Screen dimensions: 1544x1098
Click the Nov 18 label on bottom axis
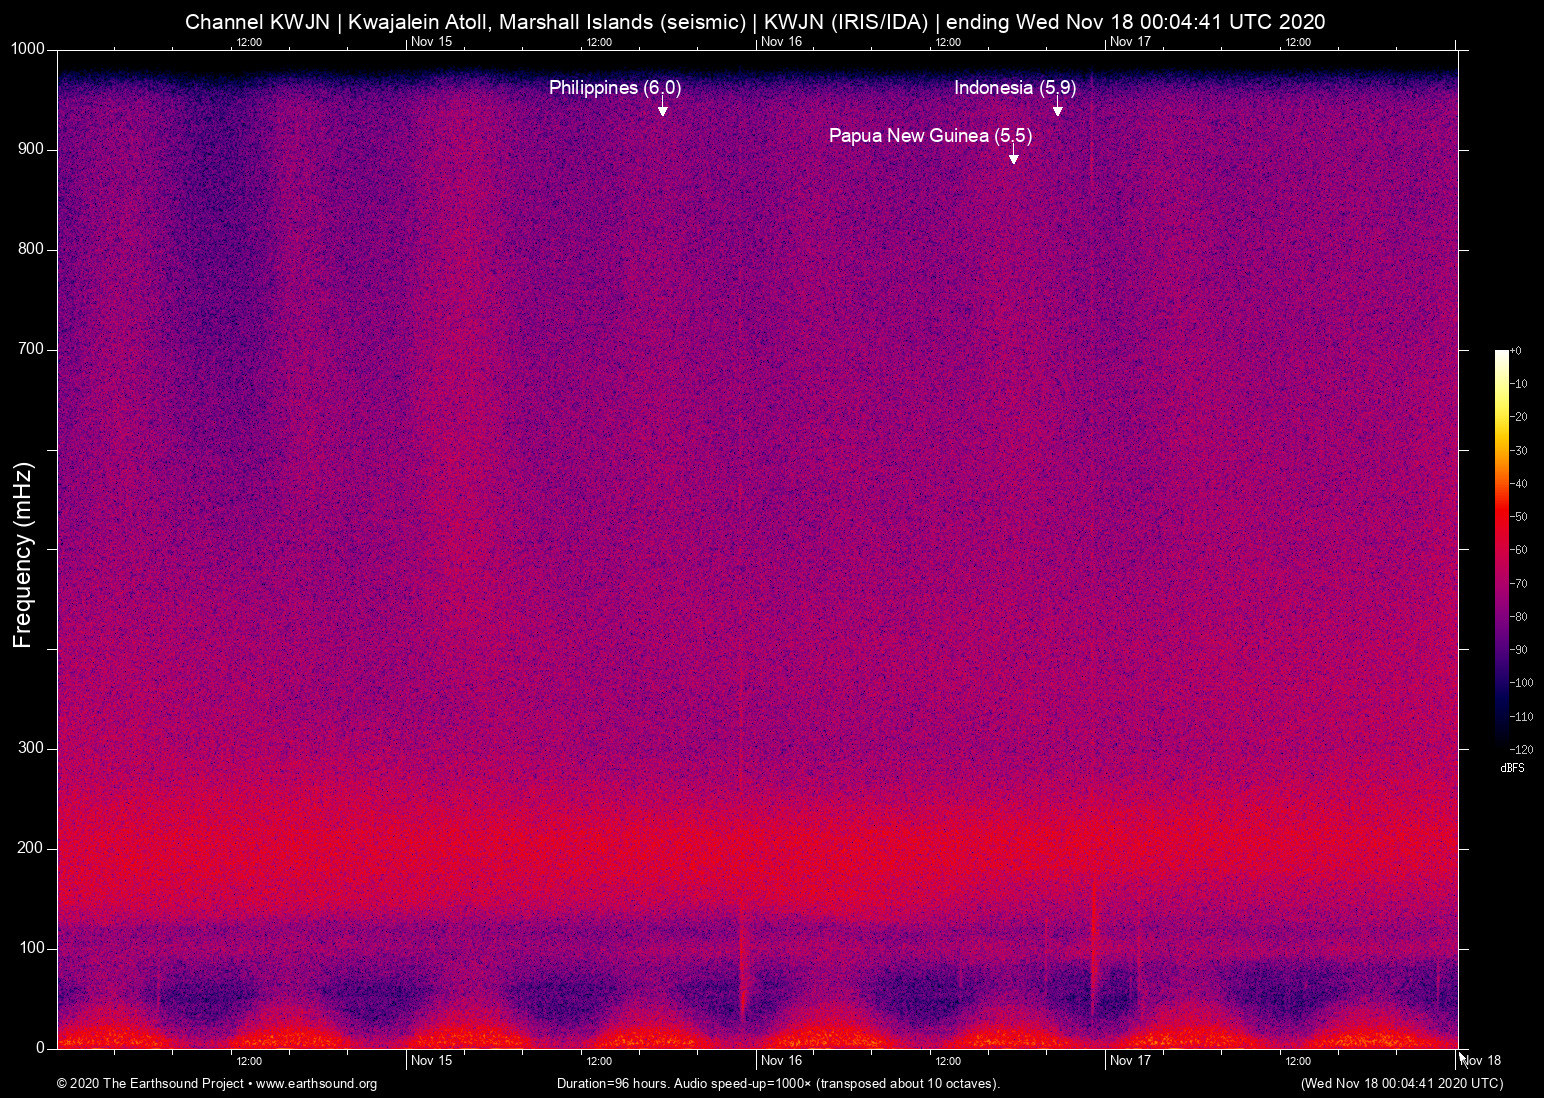point(1481,1061)
